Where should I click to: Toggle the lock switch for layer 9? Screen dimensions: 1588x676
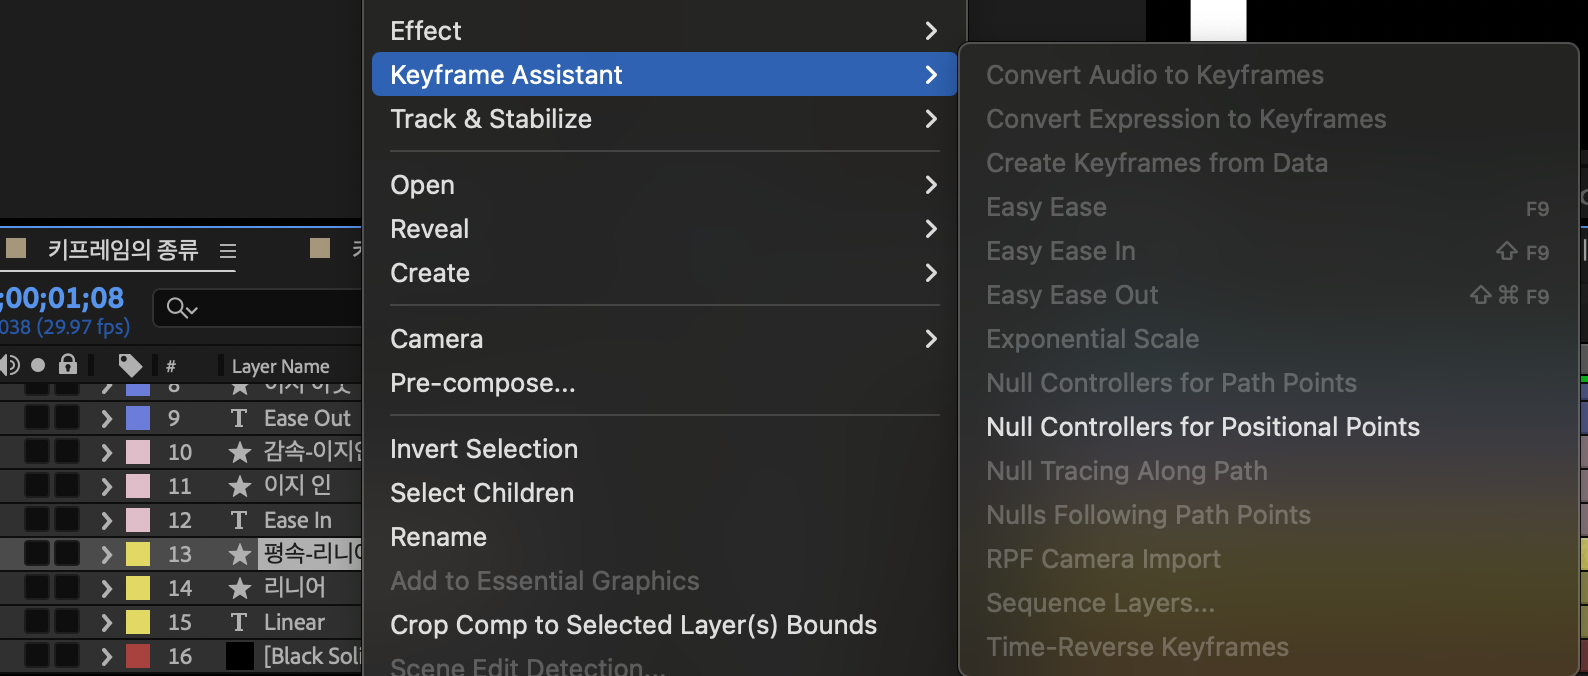[66, 417]
